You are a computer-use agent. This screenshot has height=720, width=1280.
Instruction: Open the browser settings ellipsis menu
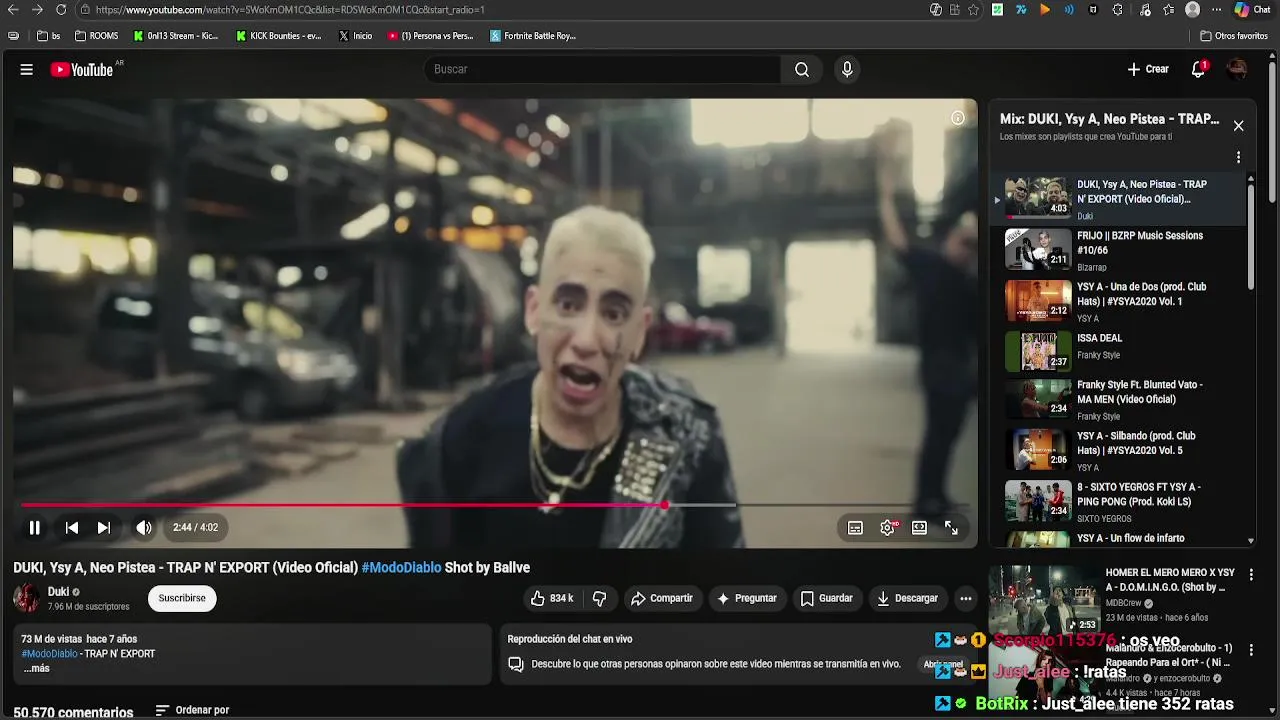coord(1215,10)
